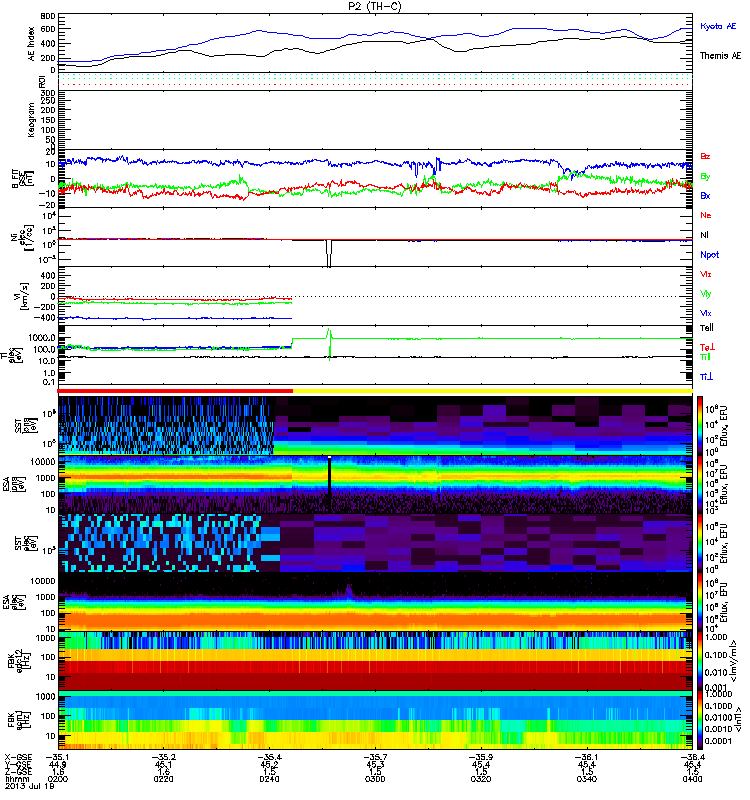This screenshot has height=800, width=750.
Task: Select the red "Te⊥" temperature legend label
Action: pos(707,347)
